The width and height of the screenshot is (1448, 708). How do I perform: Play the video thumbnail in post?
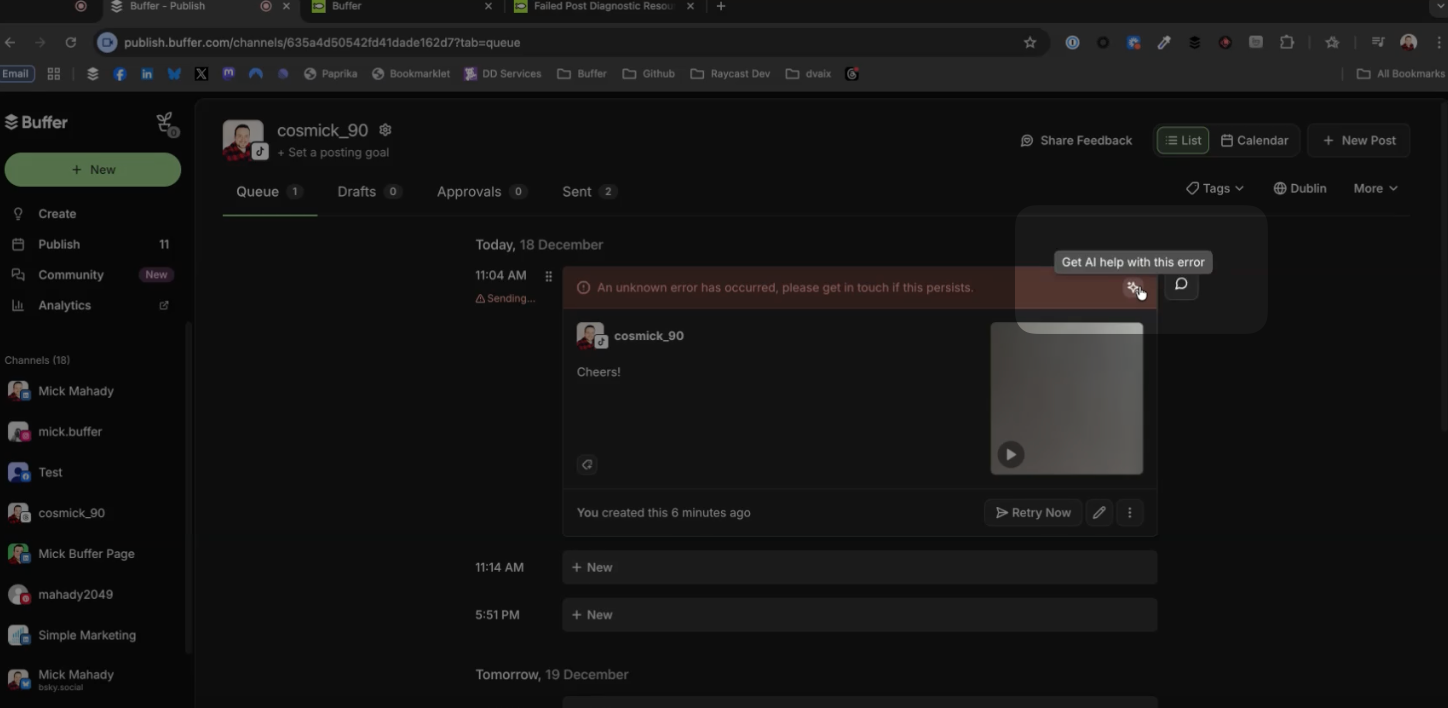click(1011, 455)
